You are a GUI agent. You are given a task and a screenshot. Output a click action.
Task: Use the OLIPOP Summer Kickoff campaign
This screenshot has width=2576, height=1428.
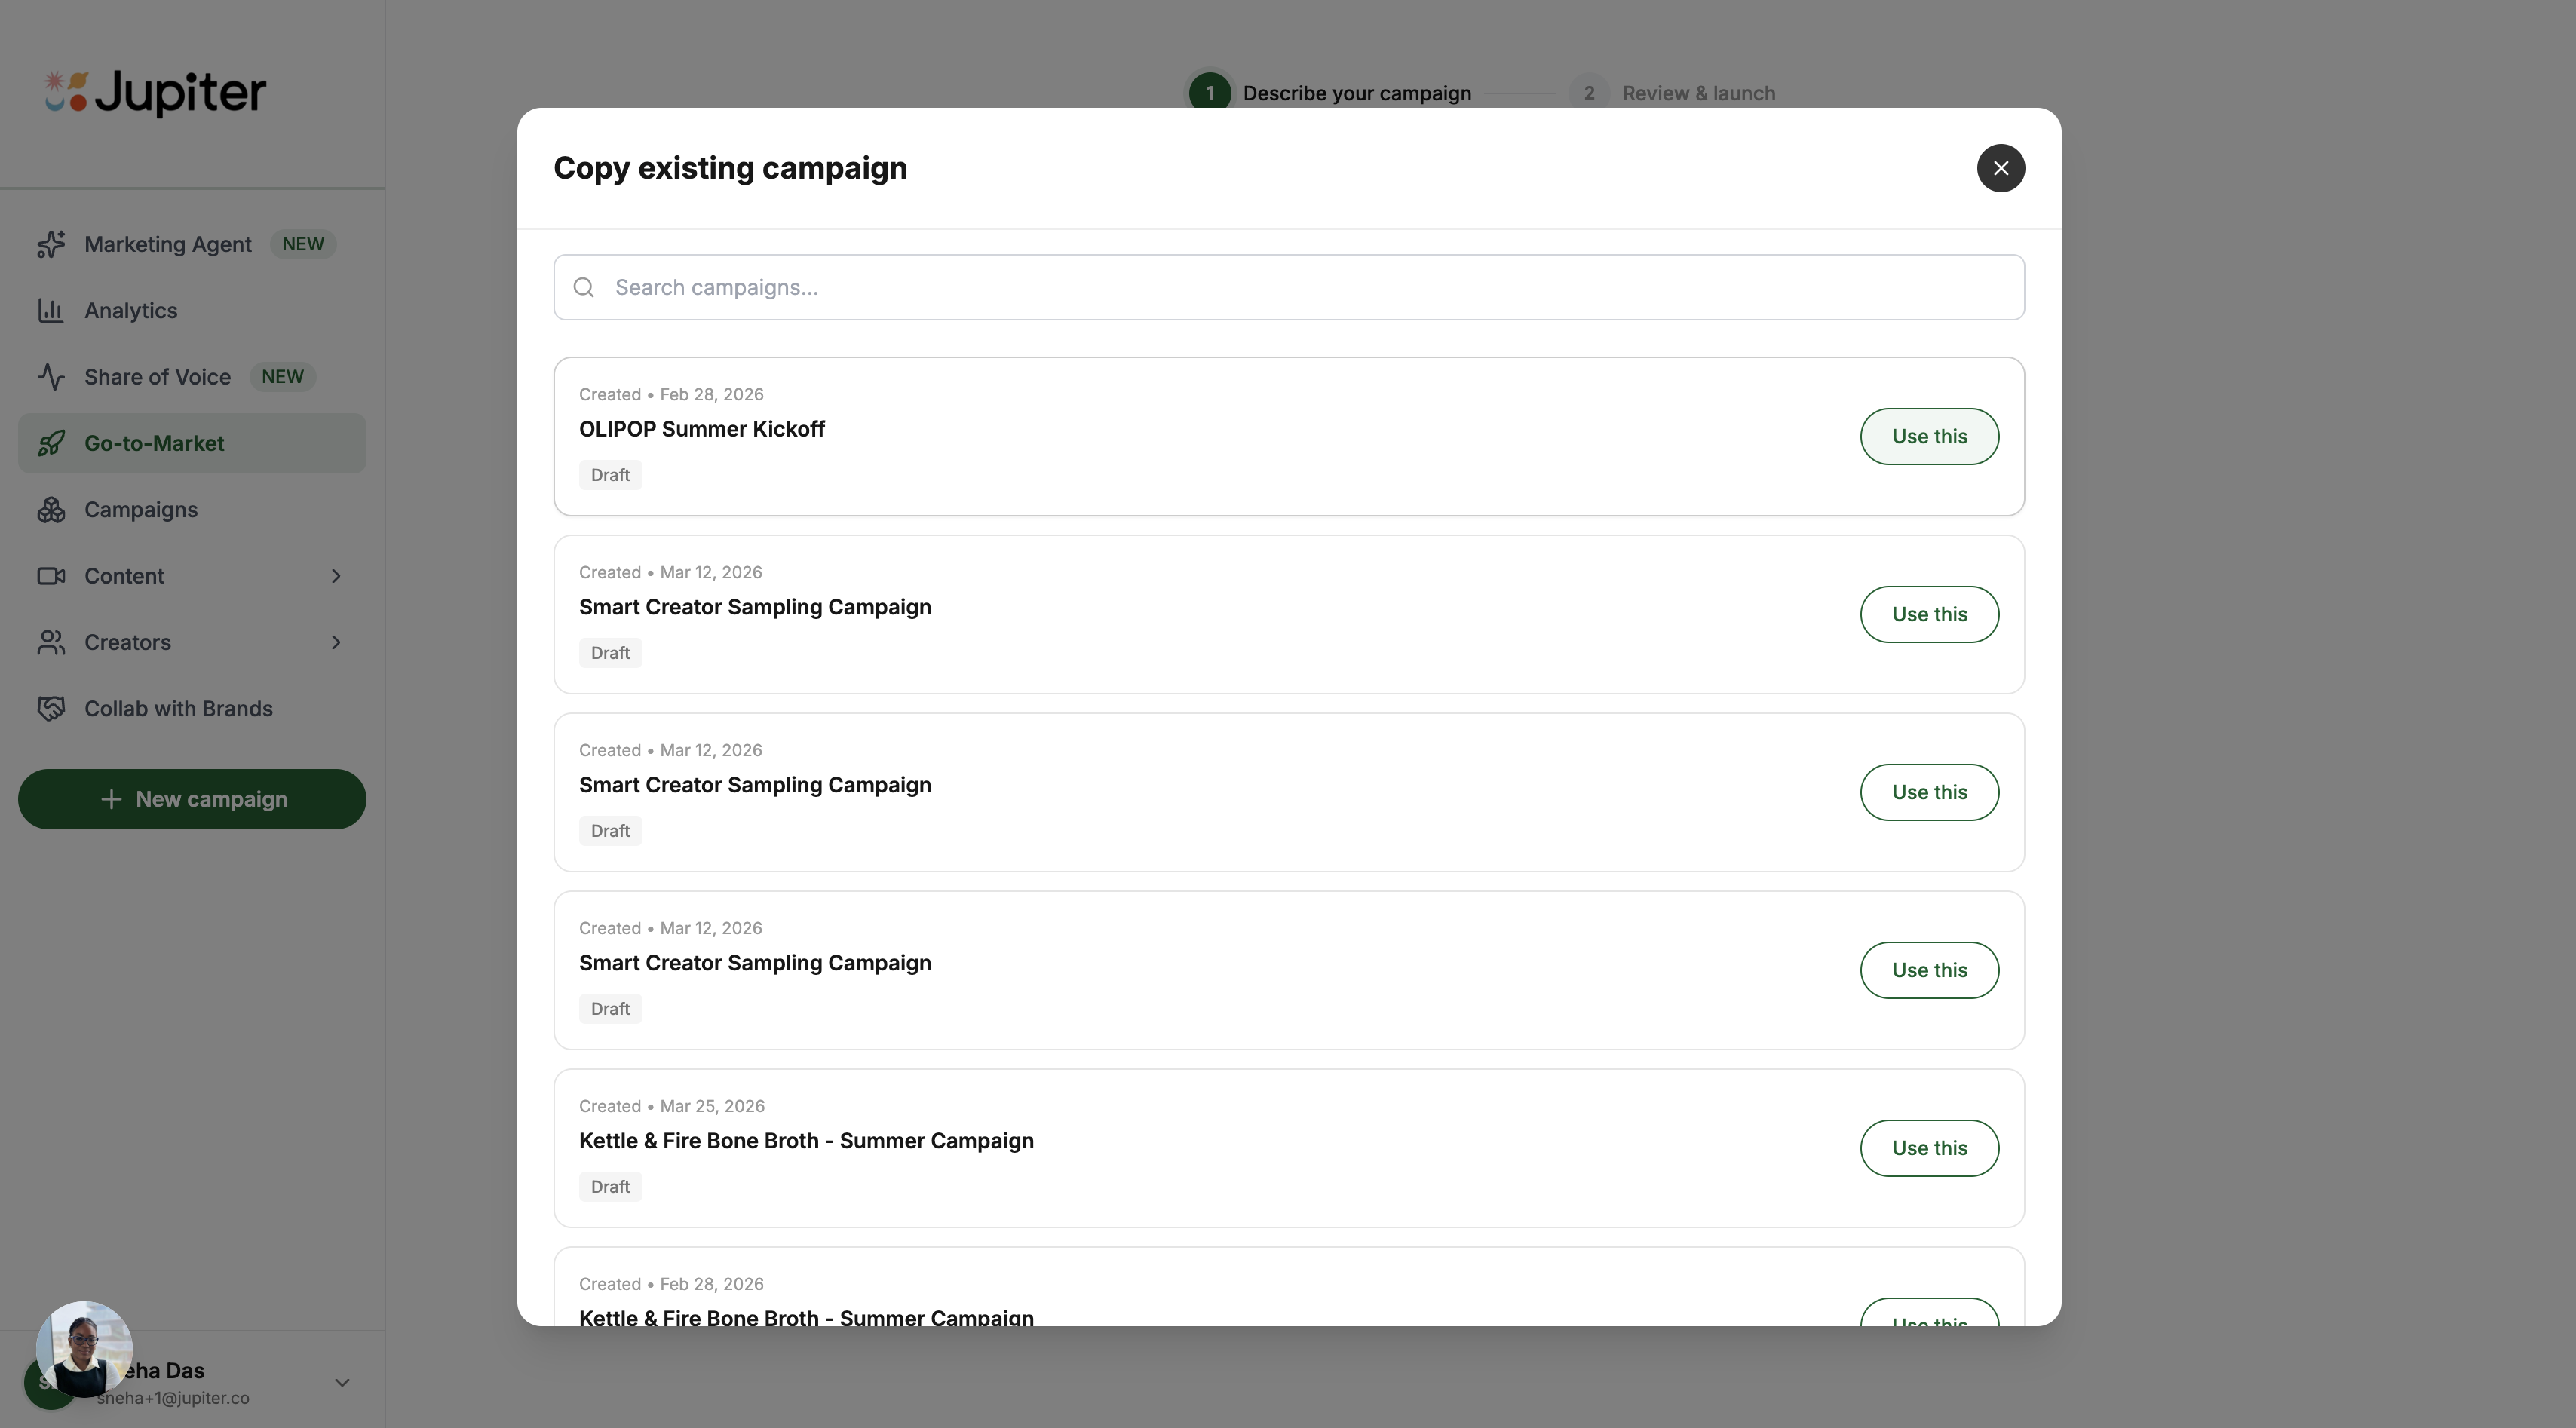1928,436
